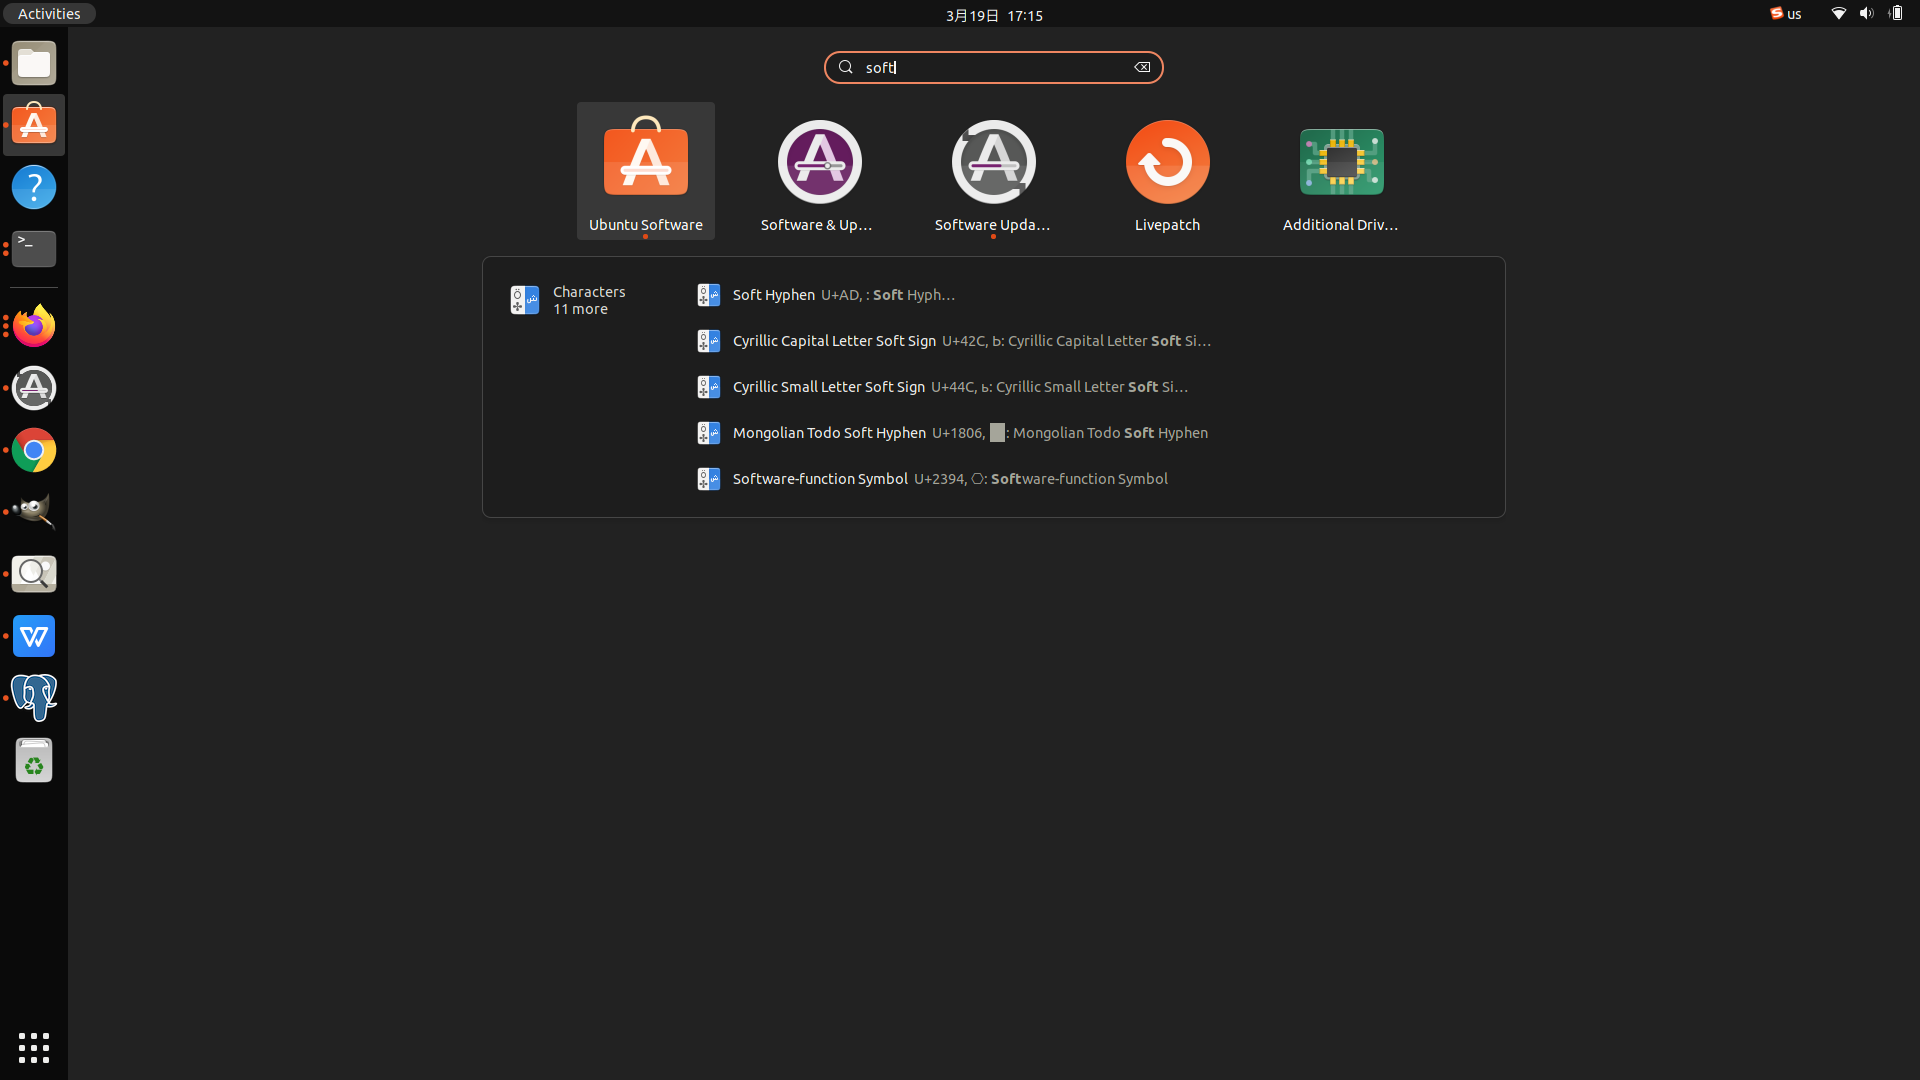Launch WPS Writer from the dock
This screenshot has height=1080, width=1920.
(x=34, y=636)
